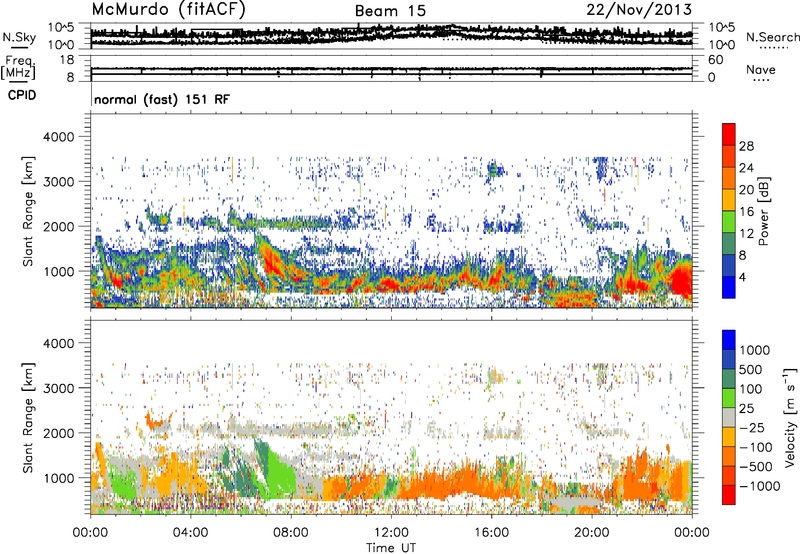Click the dotted legend line under N.Search

click(774, 48)
